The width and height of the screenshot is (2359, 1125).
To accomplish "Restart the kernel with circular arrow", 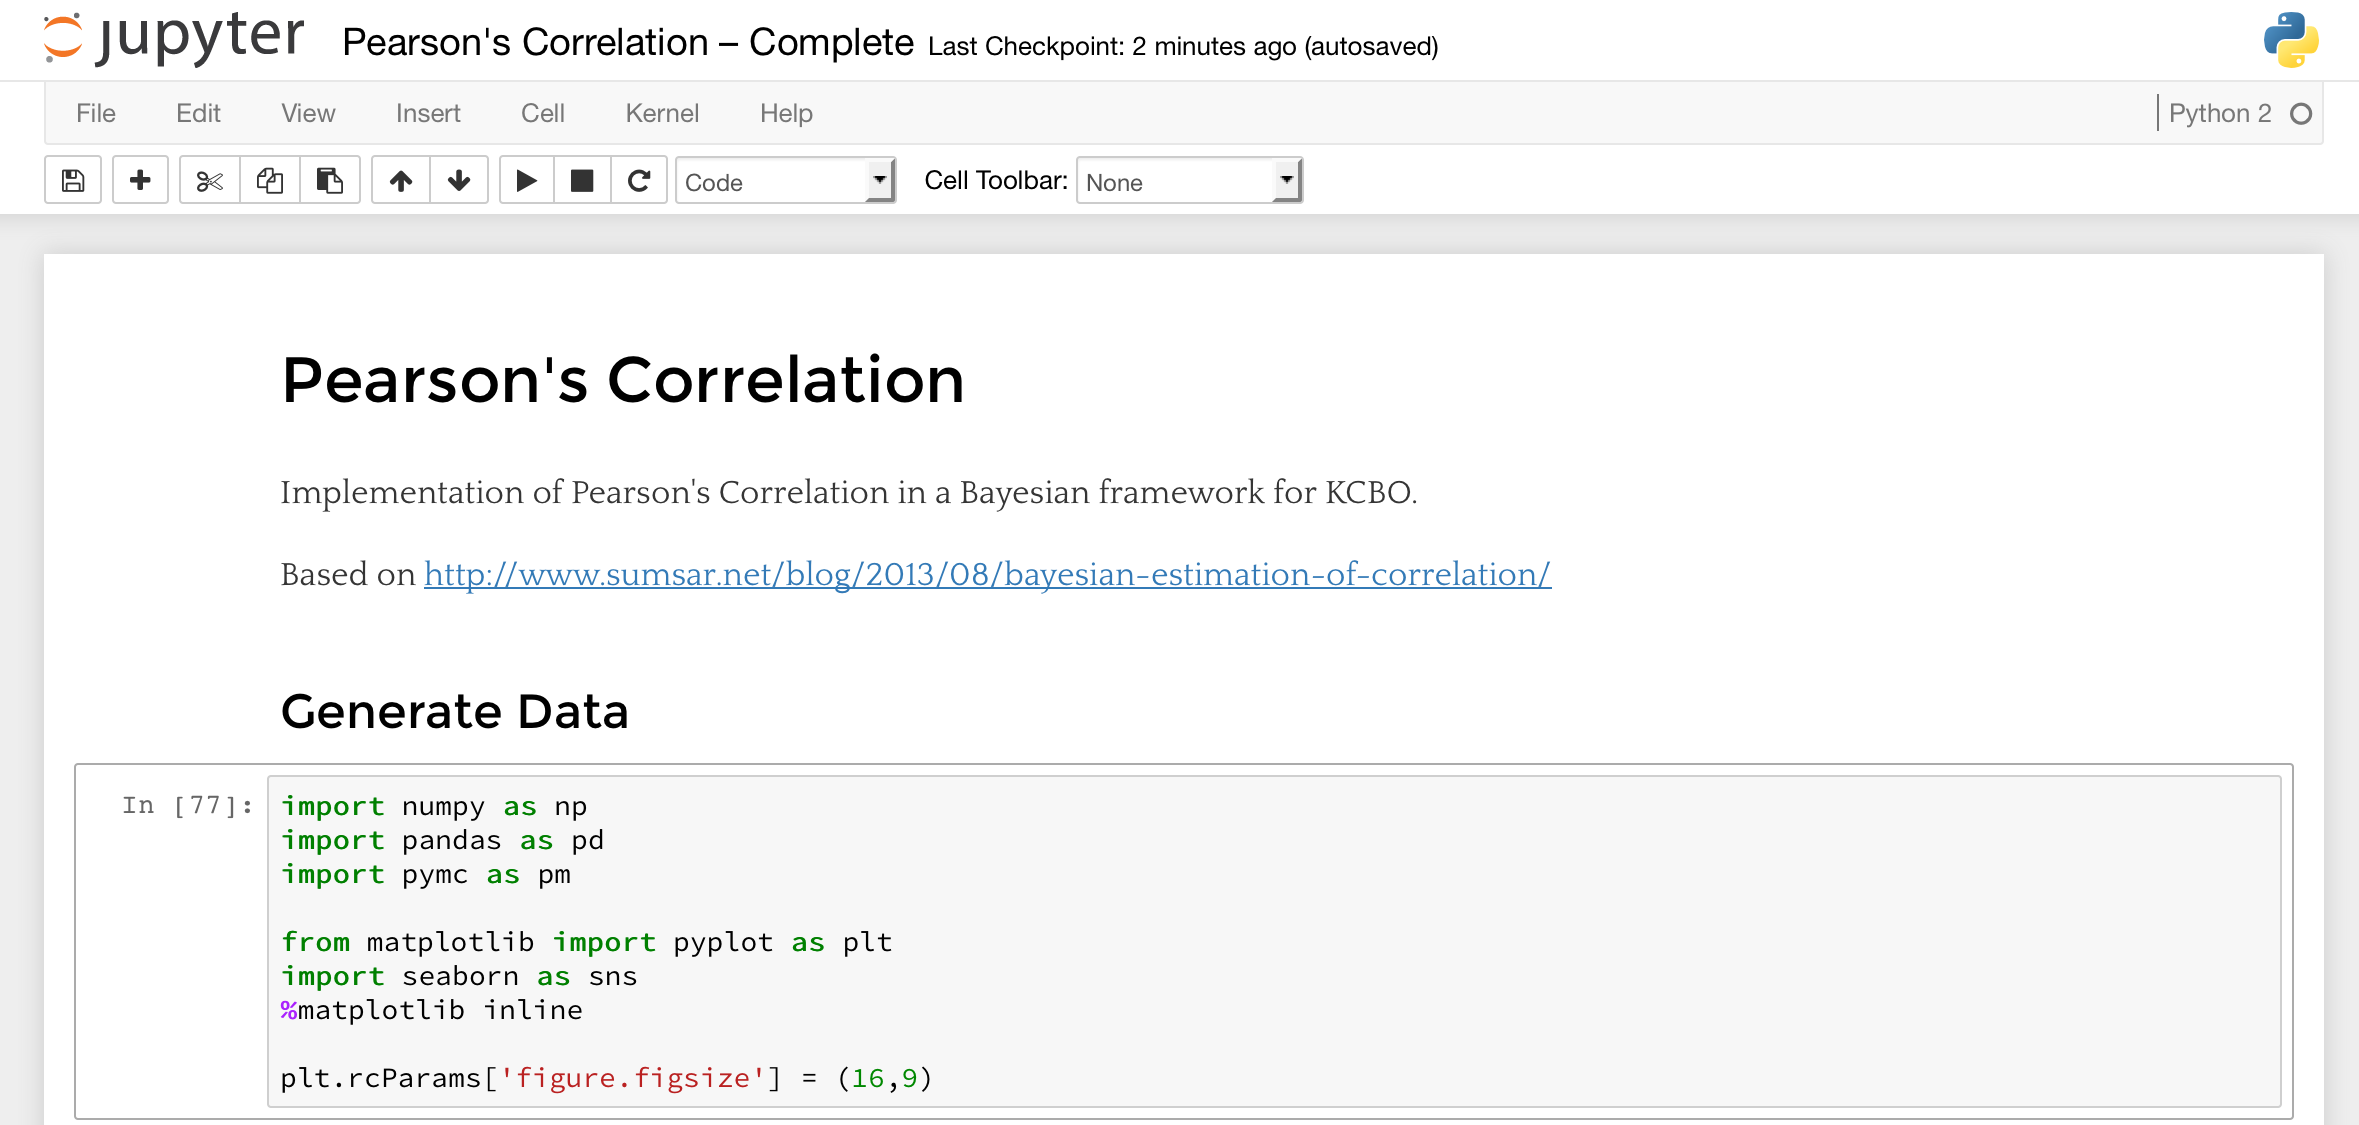I will (x=639, y=181).
